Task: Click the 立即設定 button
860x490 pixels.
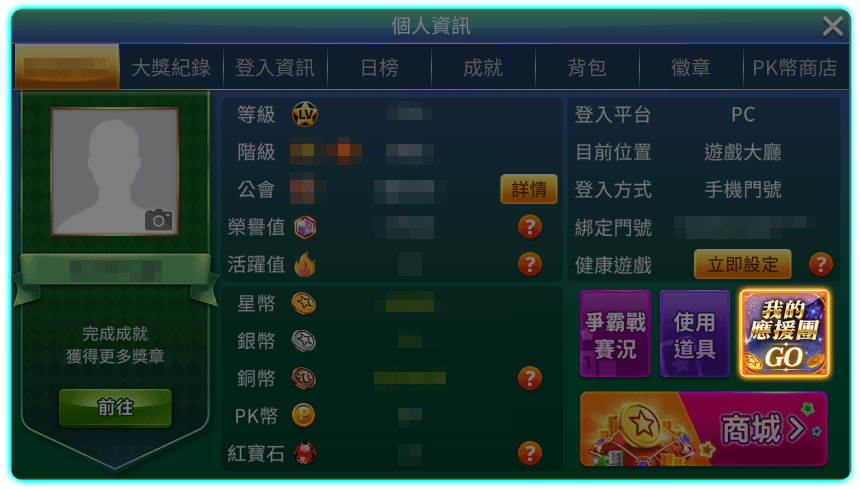Action: 743,264
